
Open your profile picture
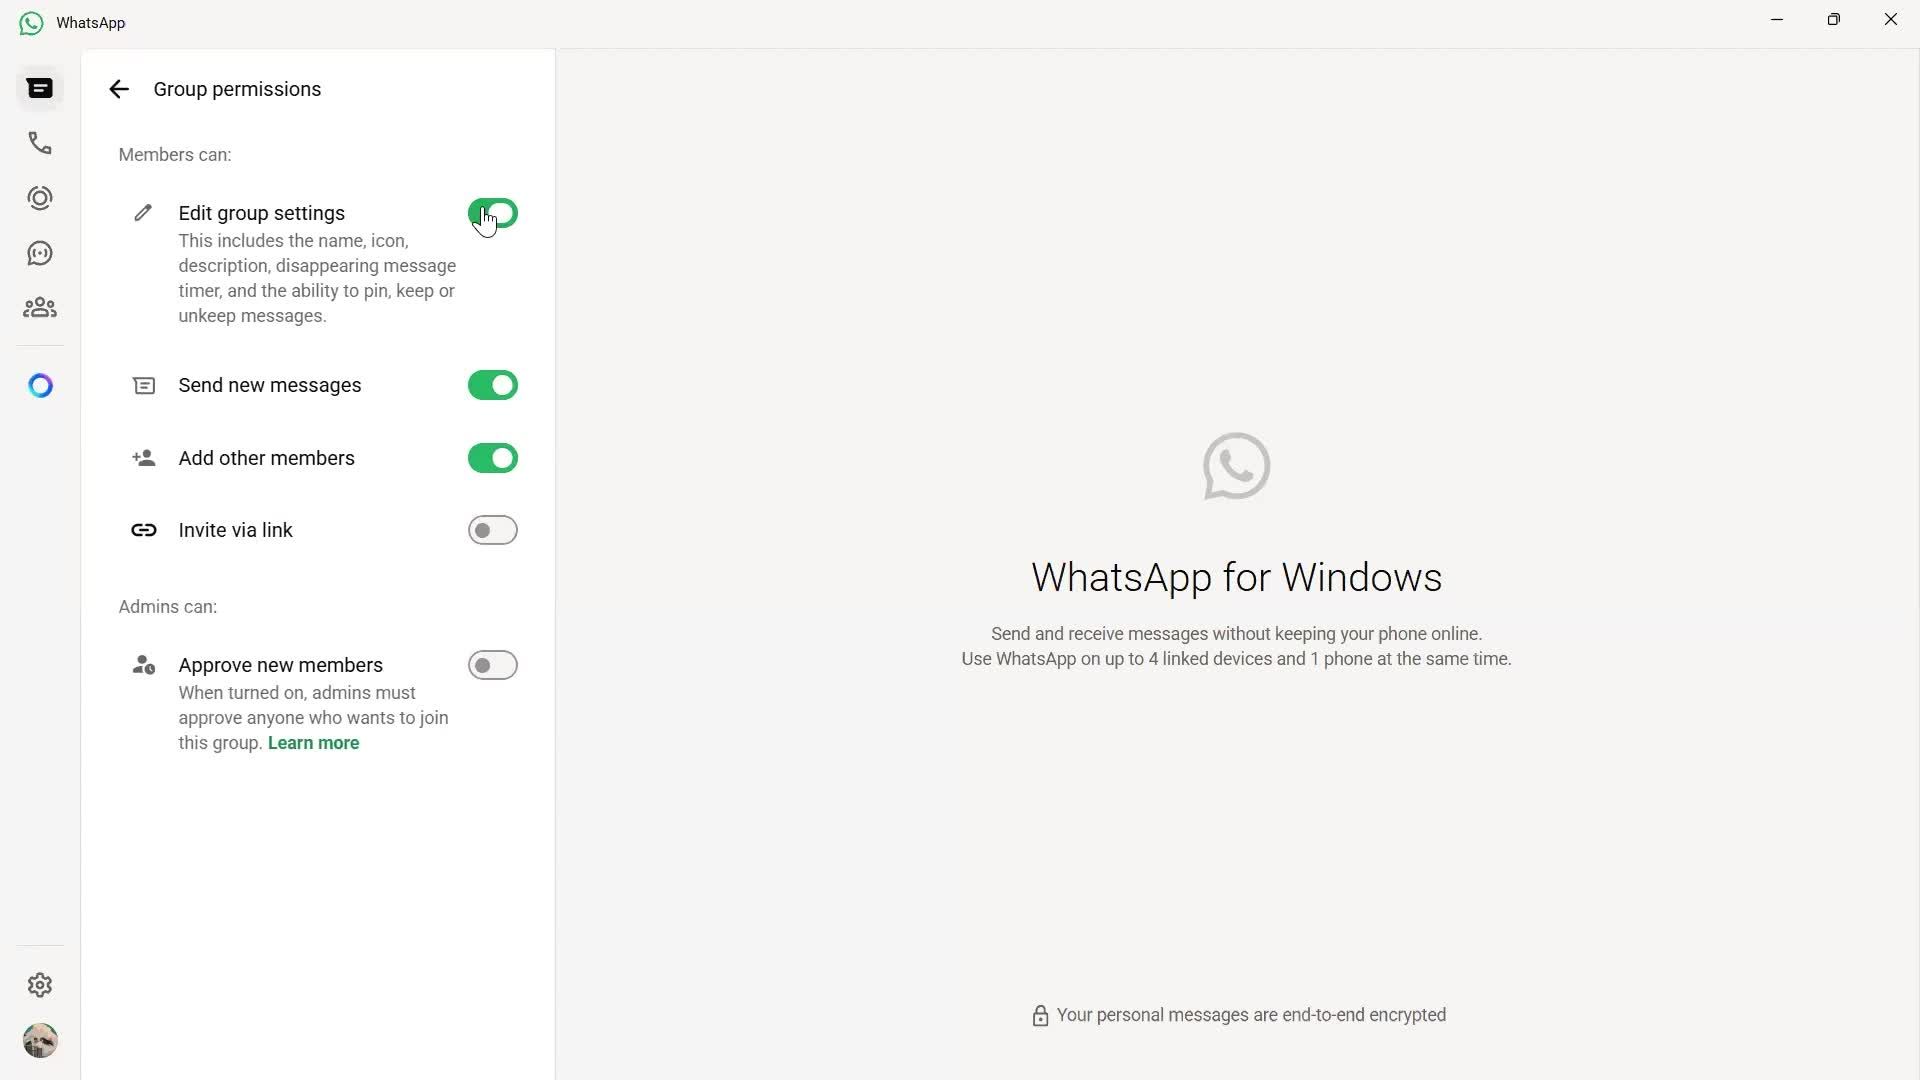coord(40,1041)
